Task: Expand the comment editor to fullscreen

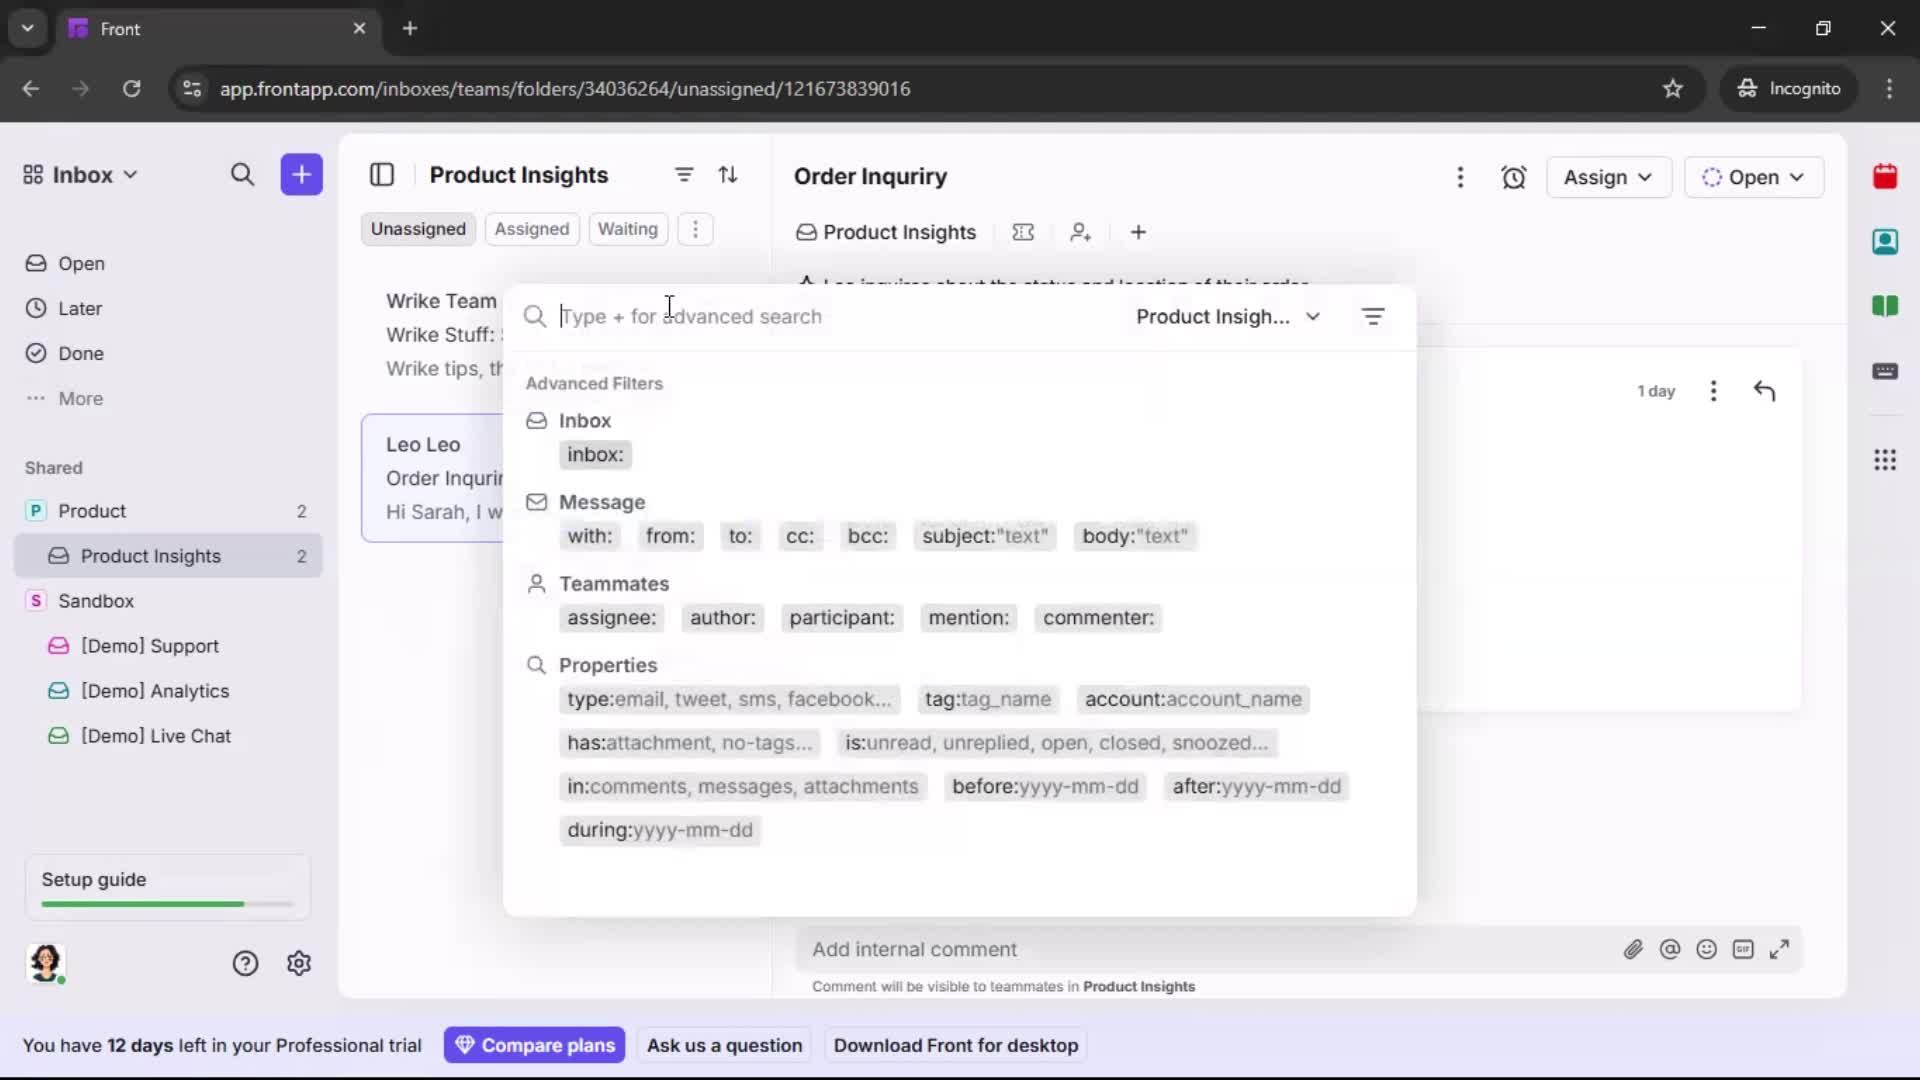Action: tap(1781, 949)
